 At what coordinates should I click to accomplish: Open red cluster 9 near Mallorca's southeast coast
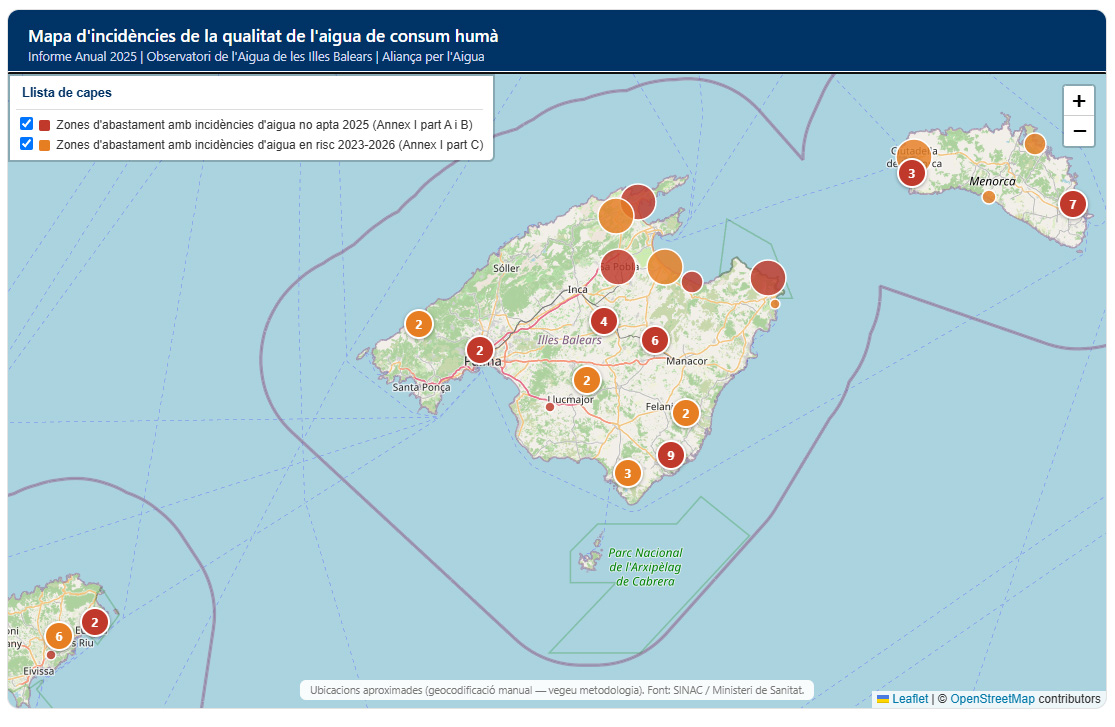pyautogui.click(x=671, y=455)
